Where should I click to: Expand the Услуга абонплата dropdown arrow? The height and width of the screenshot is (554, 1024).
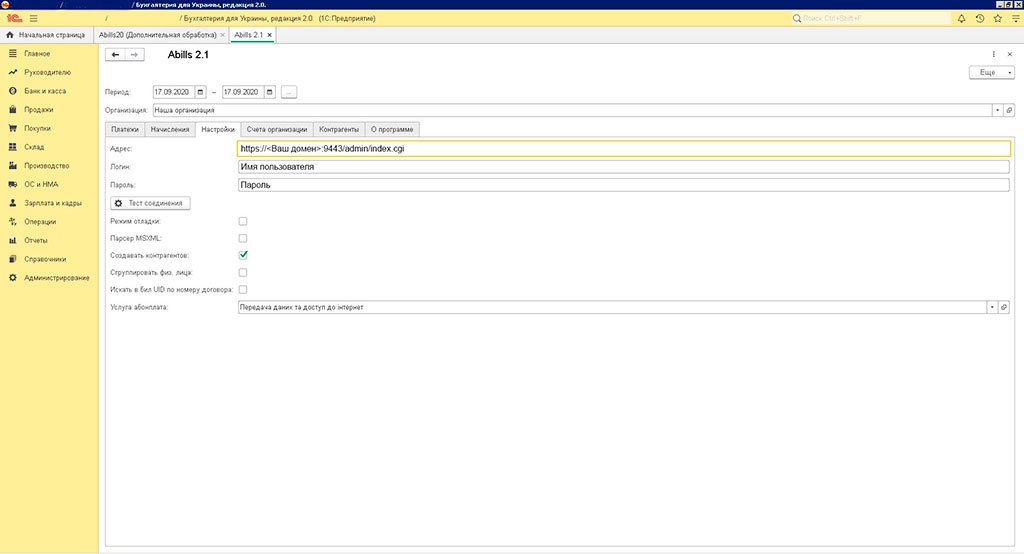[x=992, y=307]
